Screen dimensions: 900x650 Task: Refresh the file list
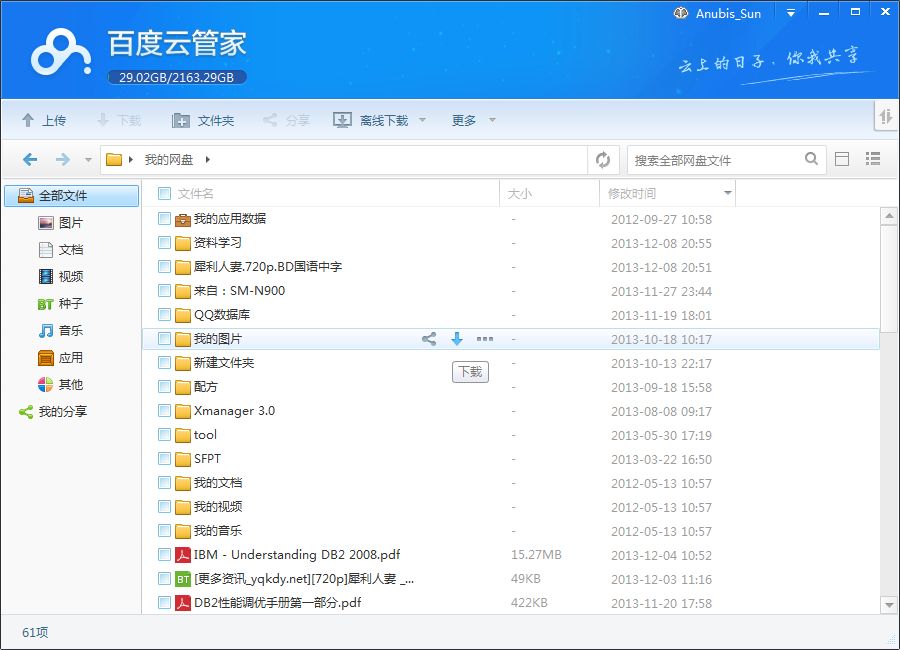point(603,160)
